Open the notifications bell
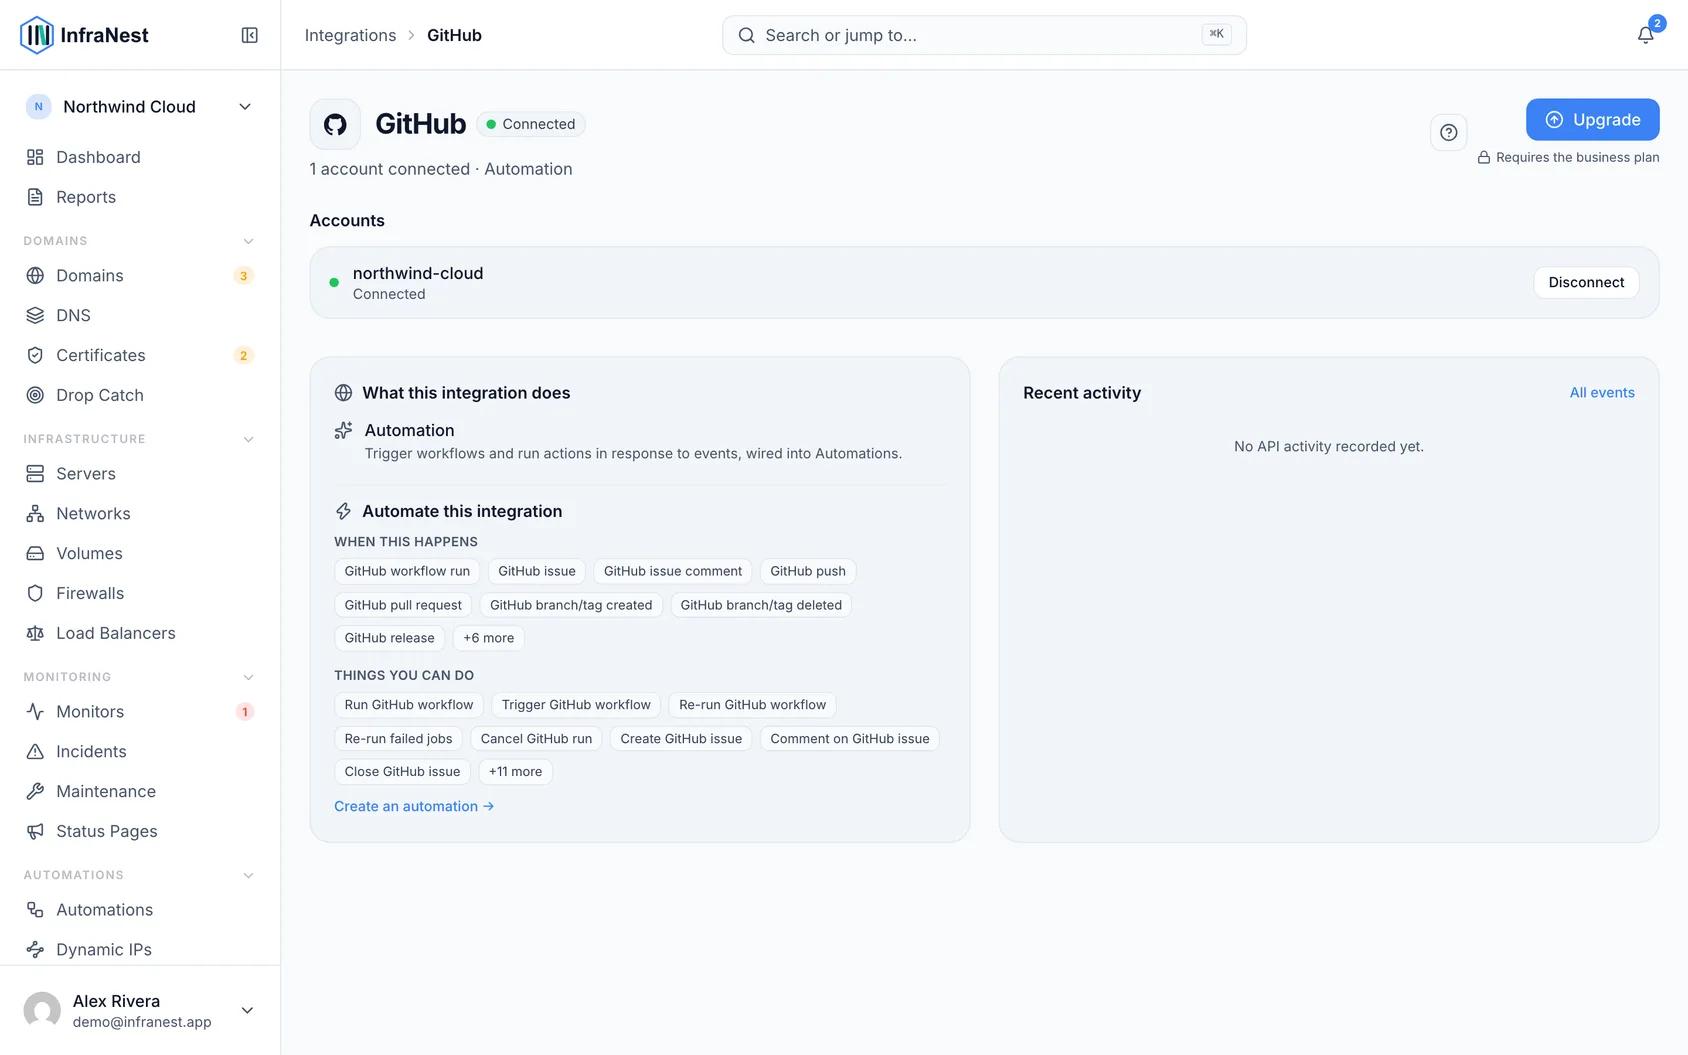Image resolution: width=1688 pixels, height=1055 pixels. [1645, 35]
